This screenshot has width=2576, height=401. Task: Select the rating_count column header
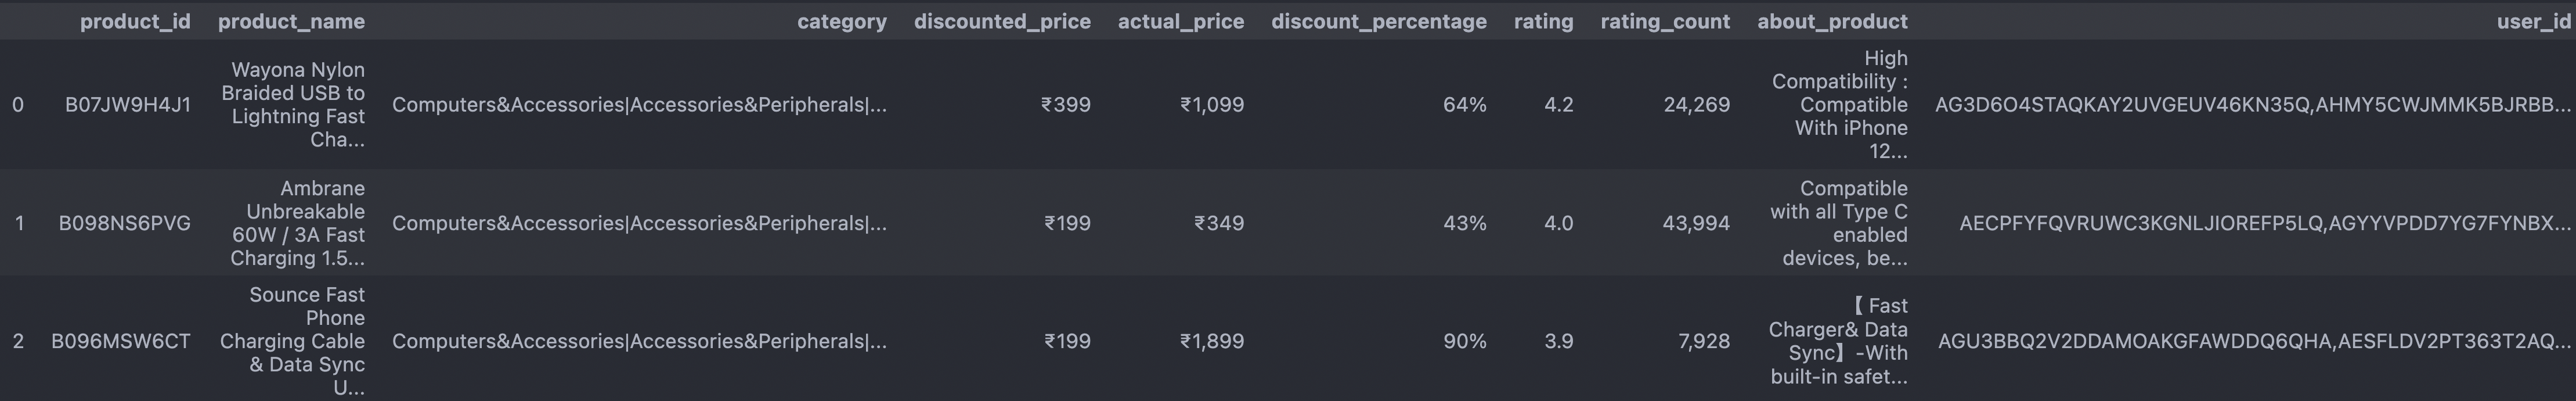[1665, 21]
